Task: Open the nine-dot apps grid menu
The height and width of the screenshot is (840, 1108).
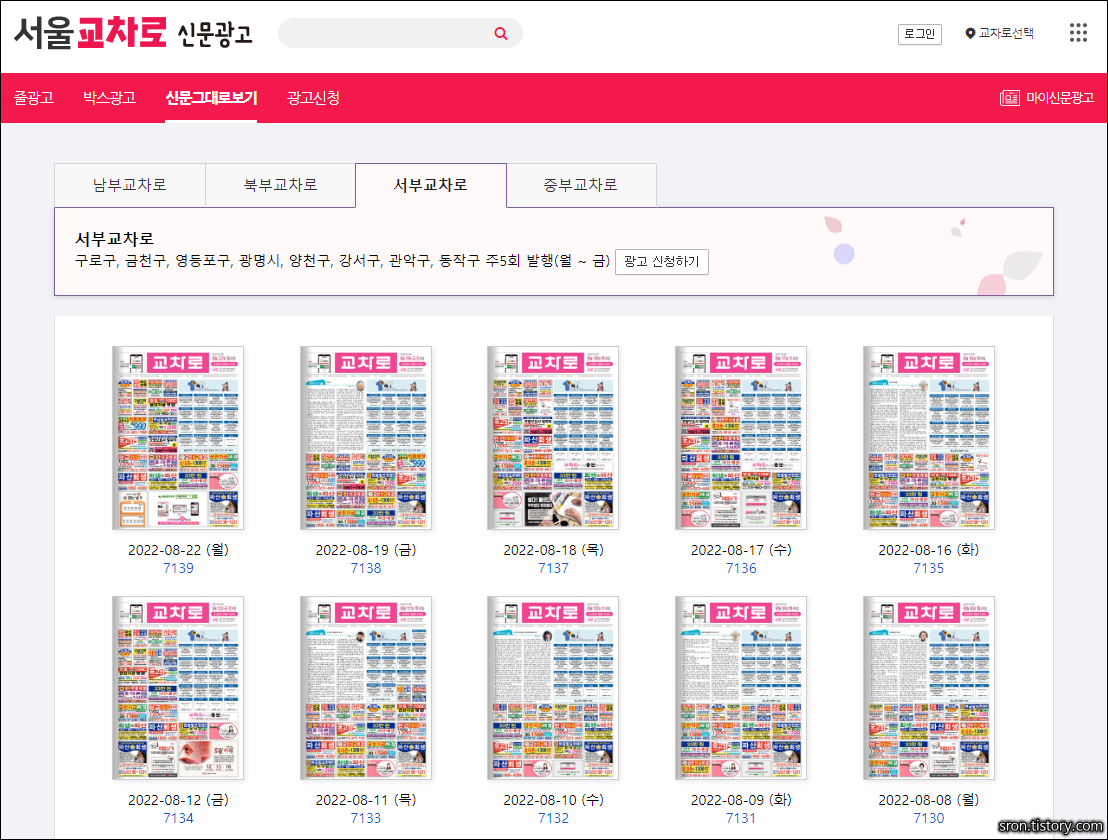Action: pyautogui.click(x=1078, y=32)
